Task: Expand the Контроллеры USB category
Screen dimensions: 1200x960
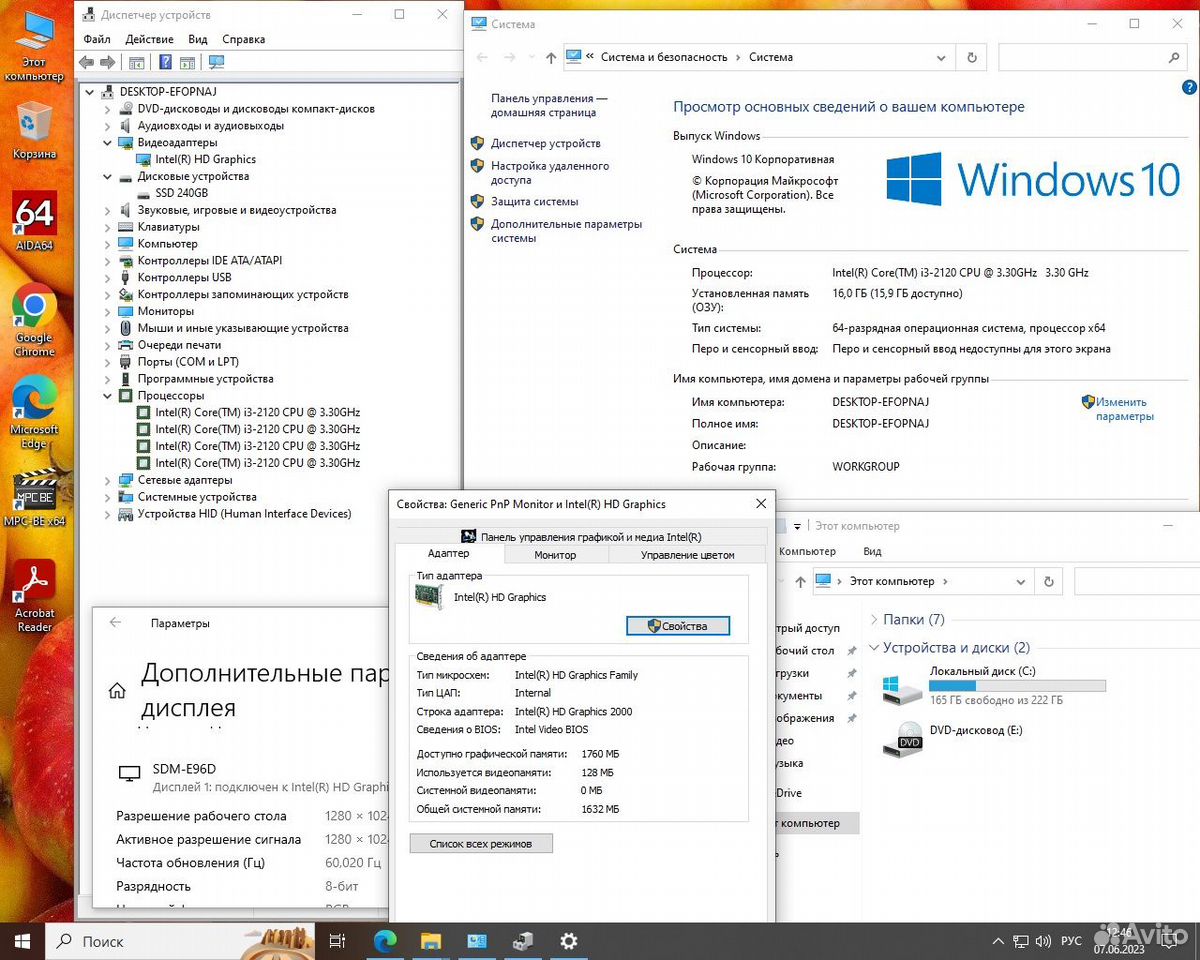Action: tap(108, 277)
